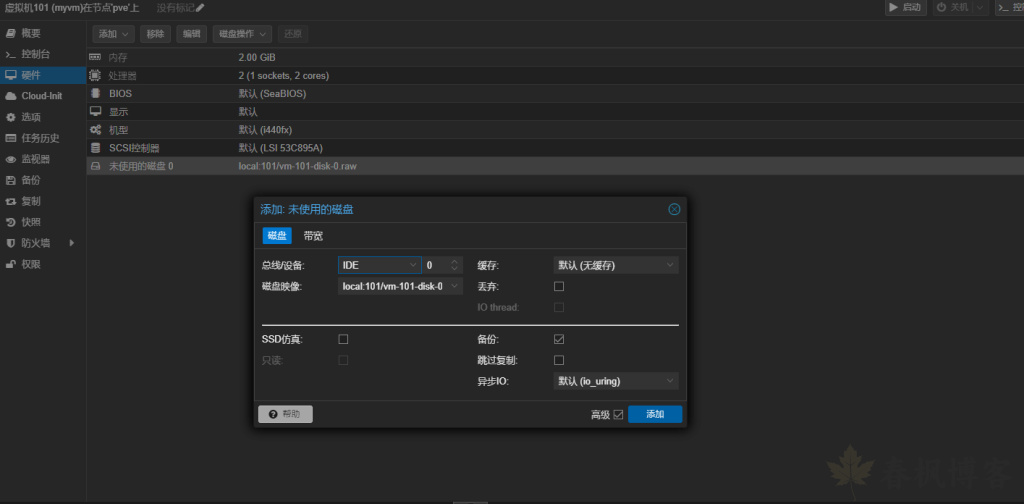This screenshot has width=1024, height=504.
Task: Uncheck the 备份 backup checkbox in dialog
Action: 559,339
